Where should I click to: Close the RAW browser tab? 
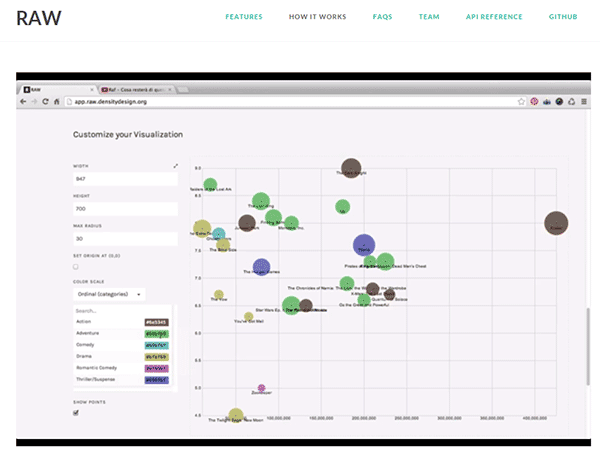[92, 90]
